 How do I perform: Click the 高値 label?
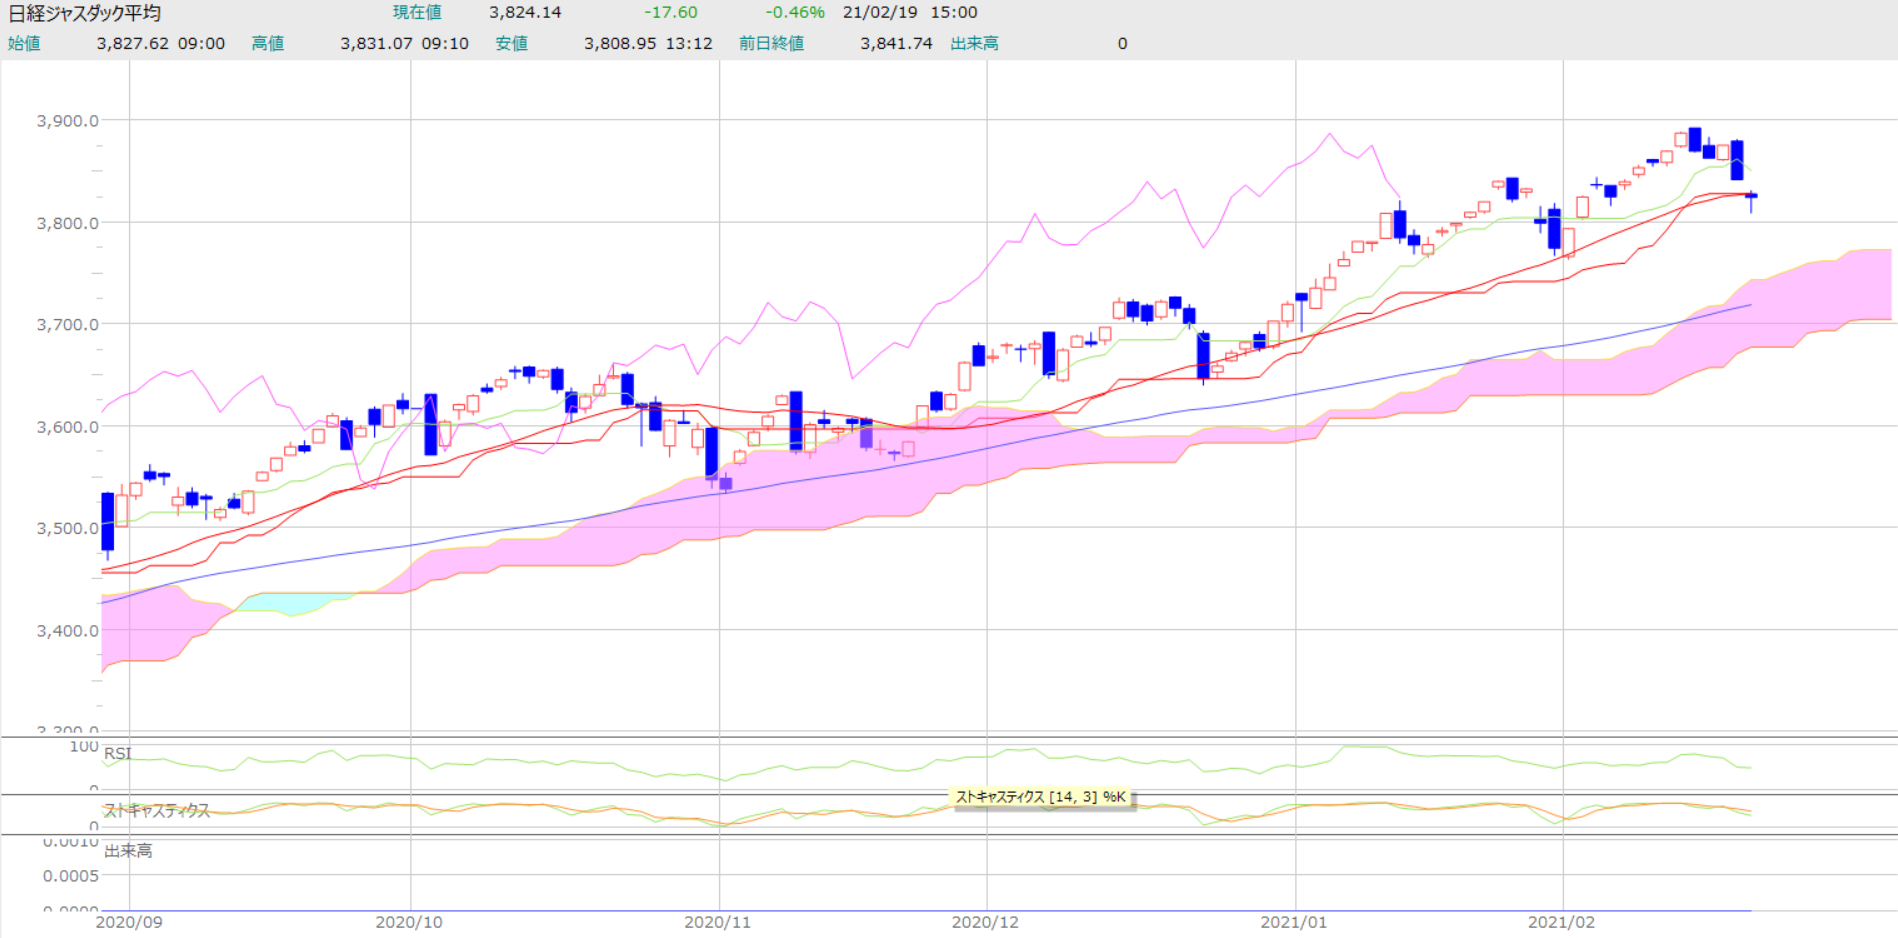pyautogui.click(x=268, y=43)
